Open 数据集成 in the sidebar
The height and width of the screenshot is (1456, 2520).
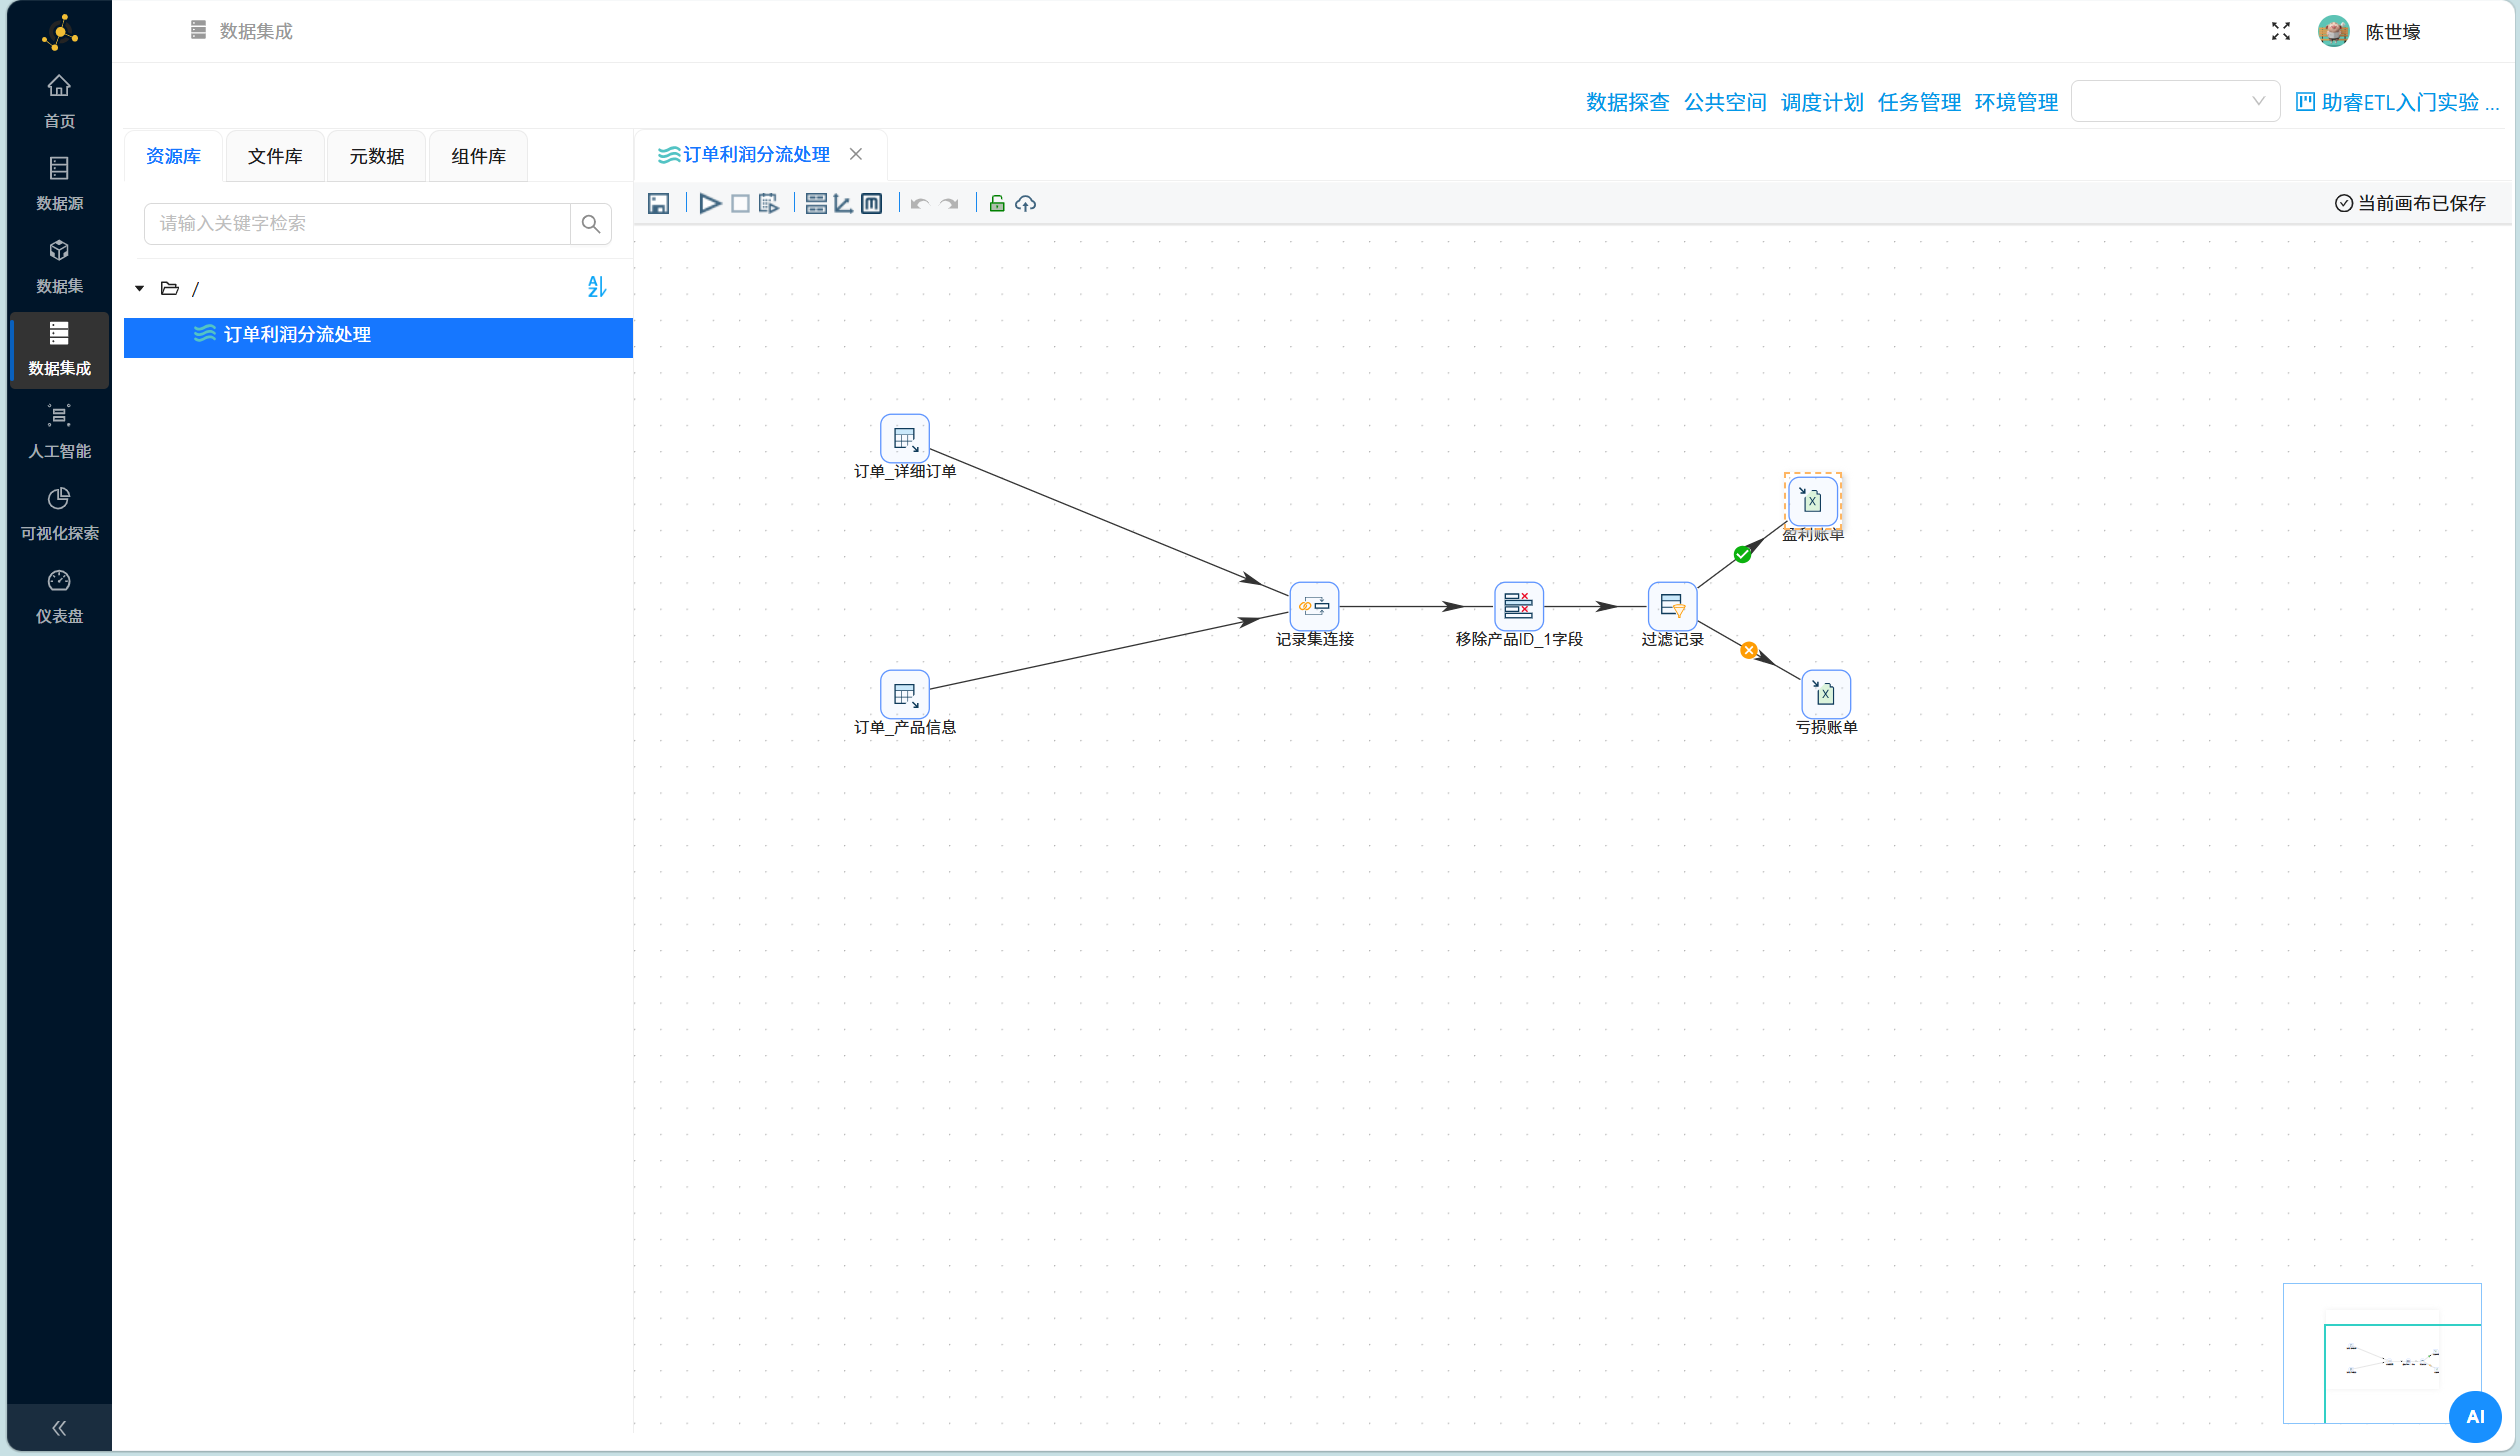coord(59,350)
